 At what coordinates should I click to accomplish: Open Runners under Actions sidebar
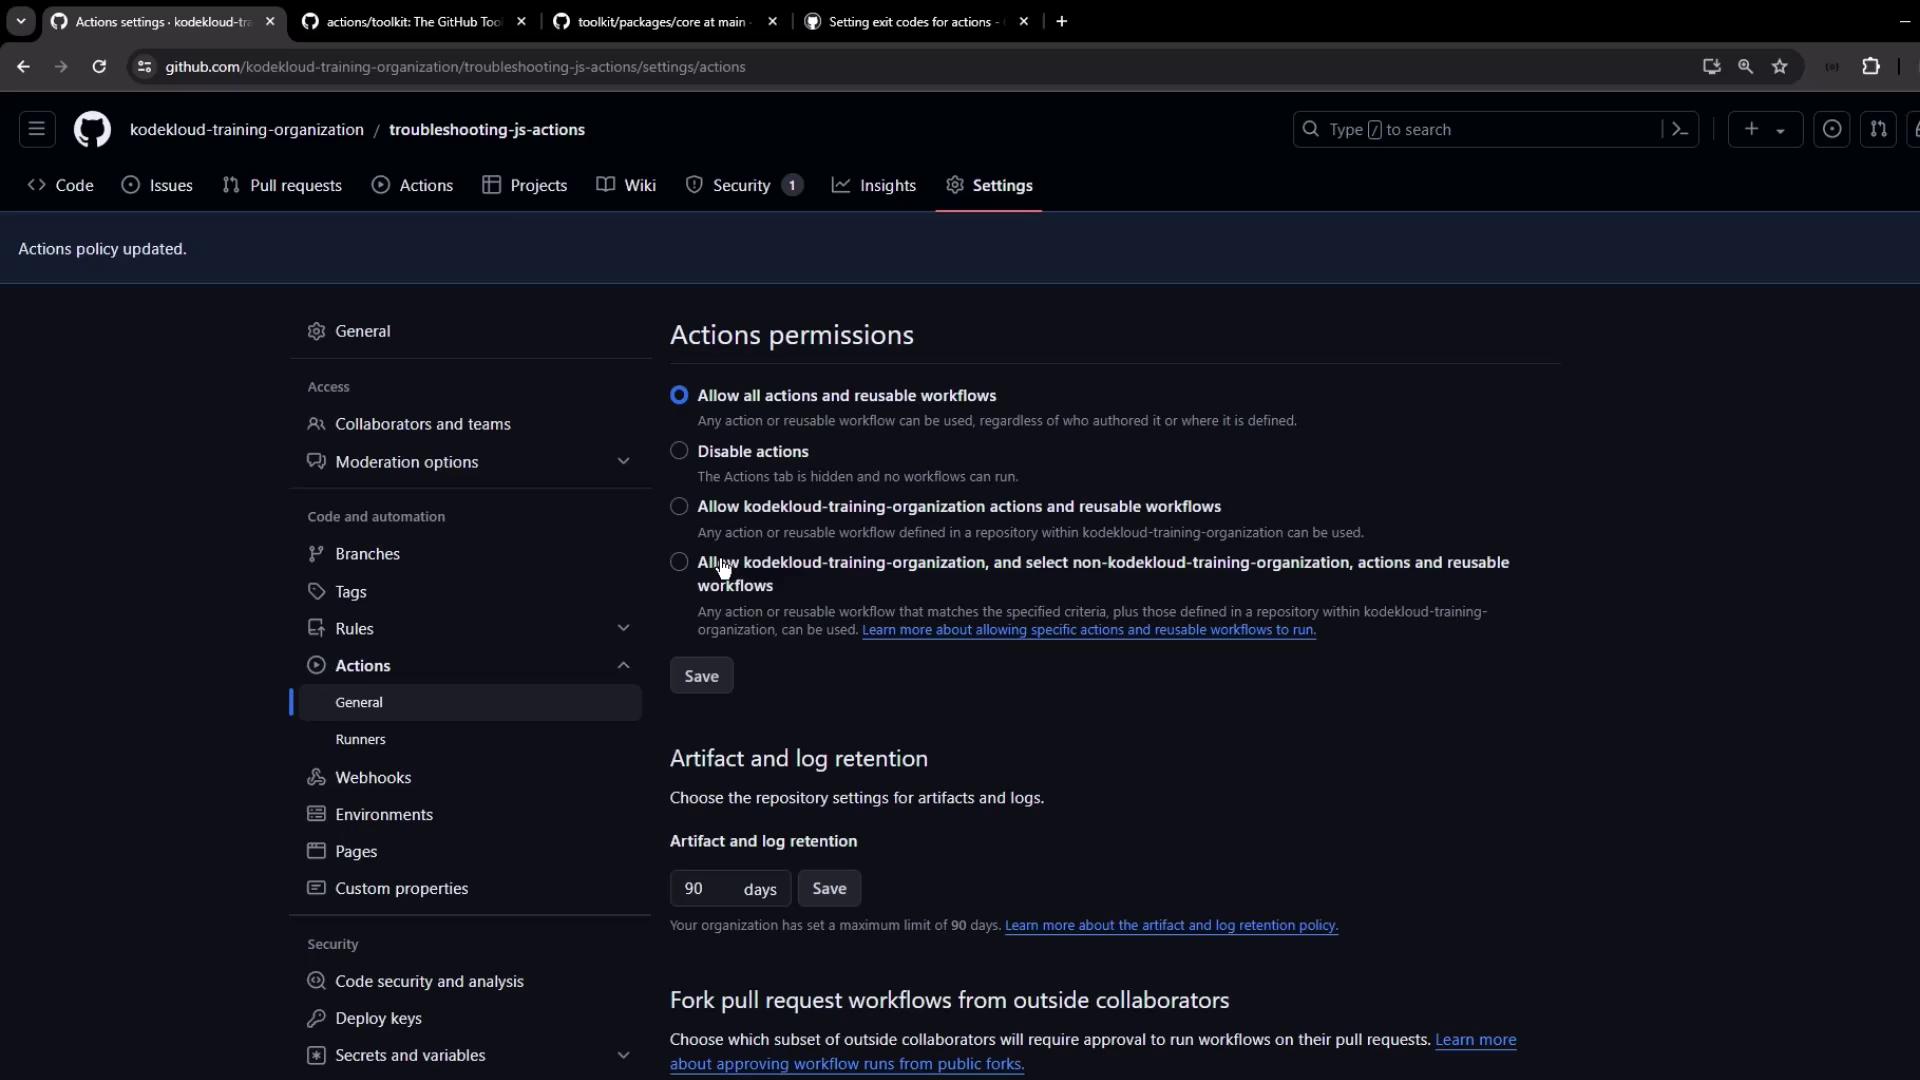360,740
